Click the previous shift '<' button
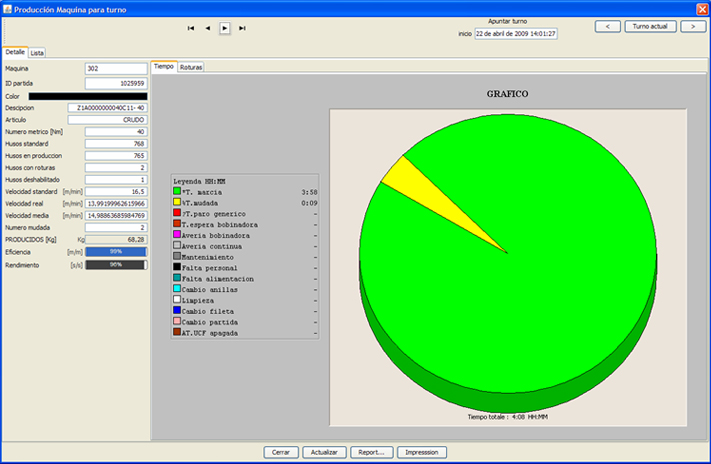 pos(608,27)
